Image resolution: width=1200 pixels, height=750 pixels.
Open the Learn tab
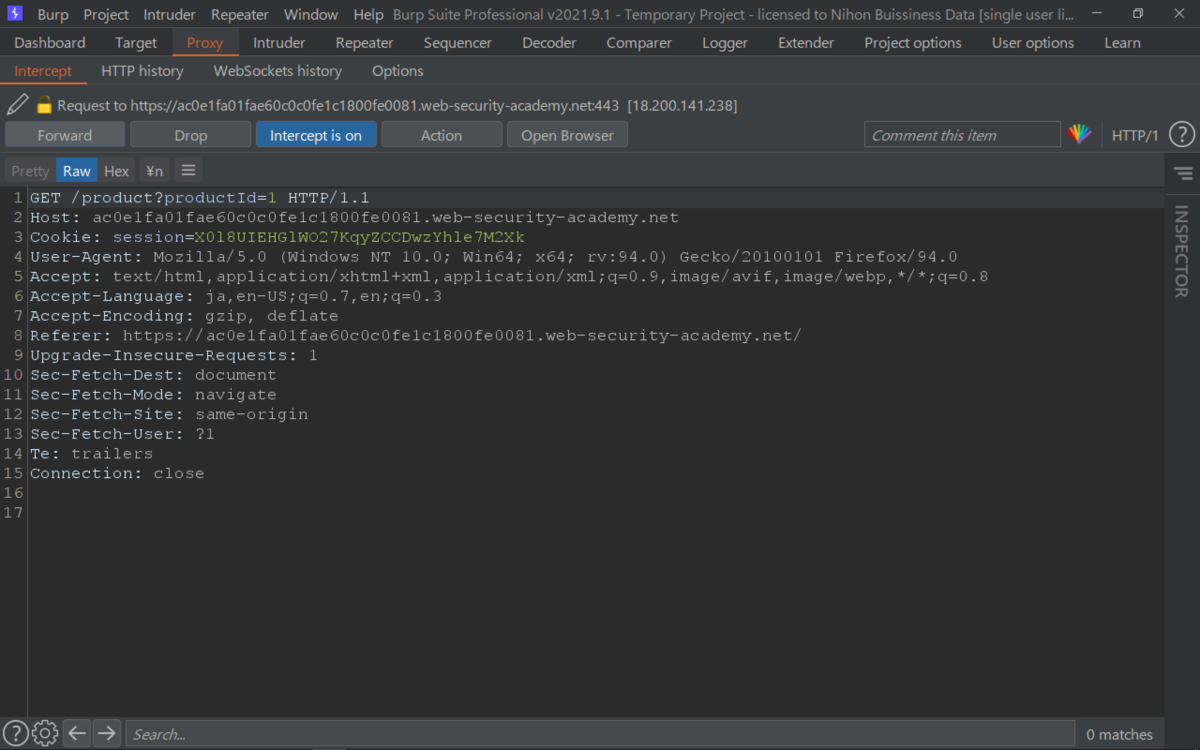[x=1122, y=43]
